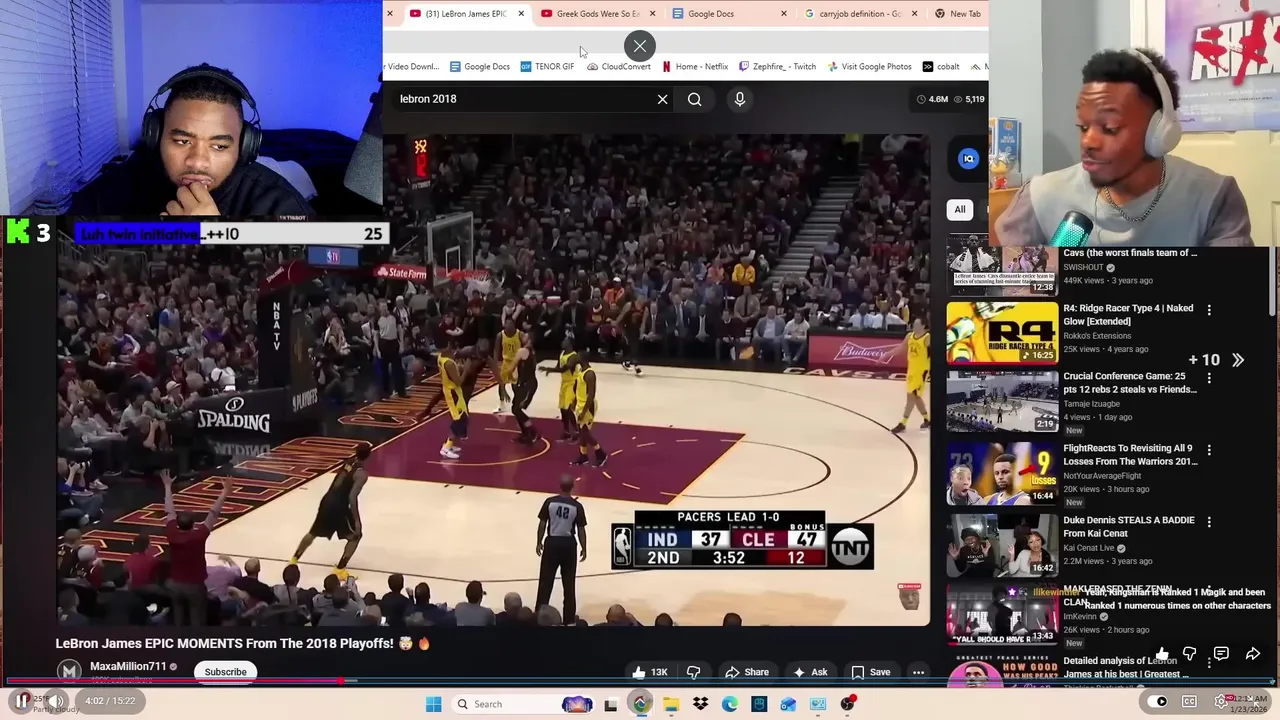Open the cobalt bookmark
Image resolution: width=1280 pixels, height=720 pixels.
tap(941, 67)
